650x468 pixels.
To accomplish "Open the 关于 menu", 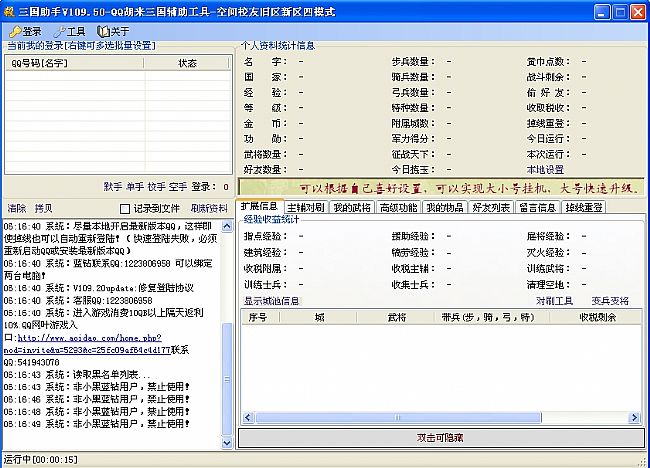I will (x=113, y=32).
